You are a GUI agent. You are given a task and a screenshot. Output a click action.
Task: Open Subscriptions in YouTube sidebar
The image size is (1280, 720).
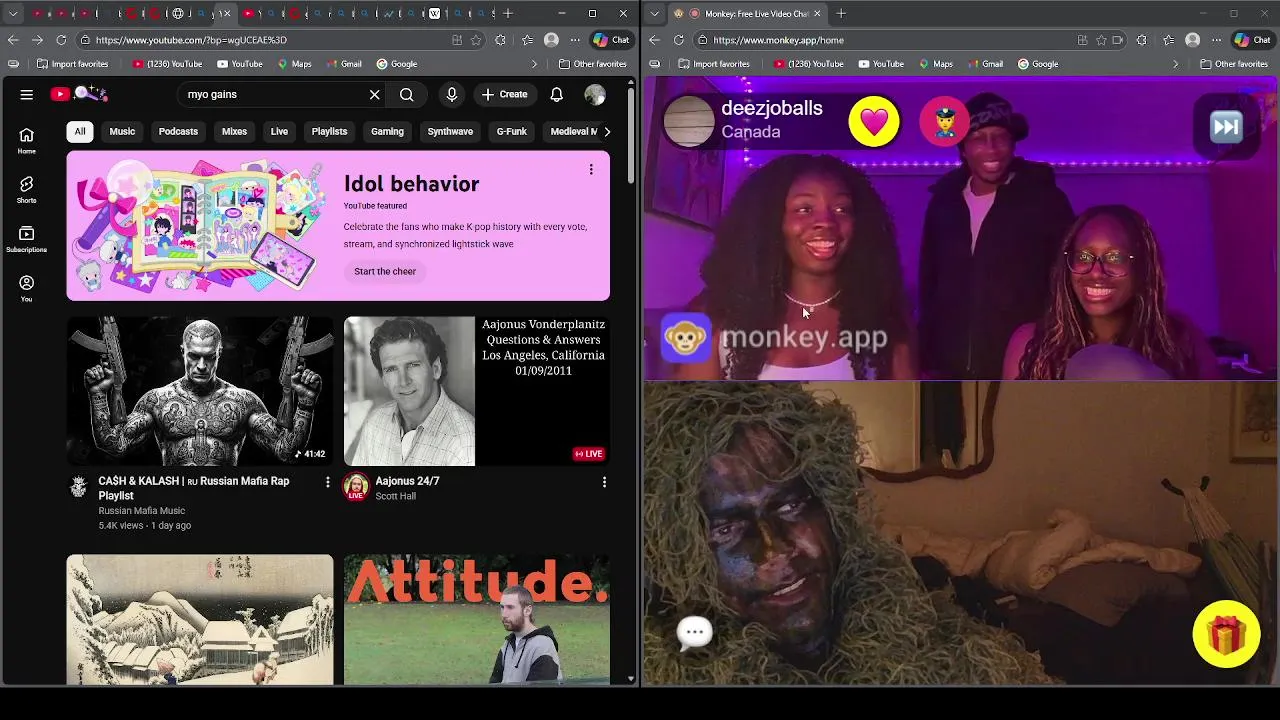[x=27, y=239]
